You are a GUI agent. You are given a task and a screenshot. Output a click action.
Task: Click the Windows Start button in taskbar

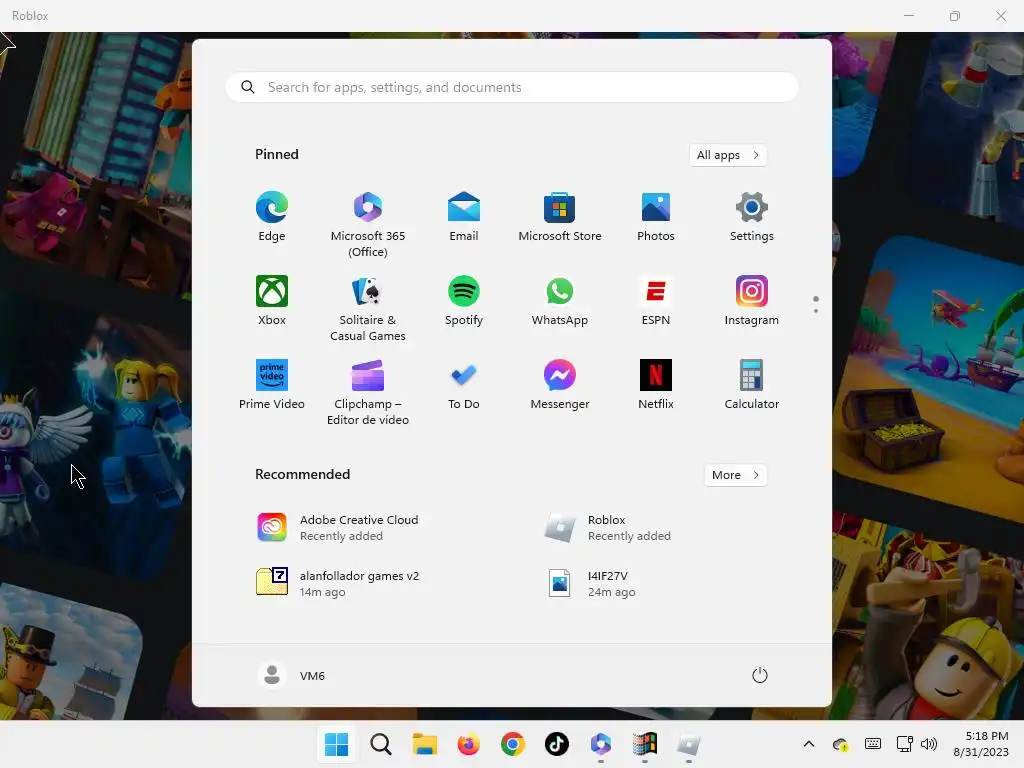pos(336,744)
